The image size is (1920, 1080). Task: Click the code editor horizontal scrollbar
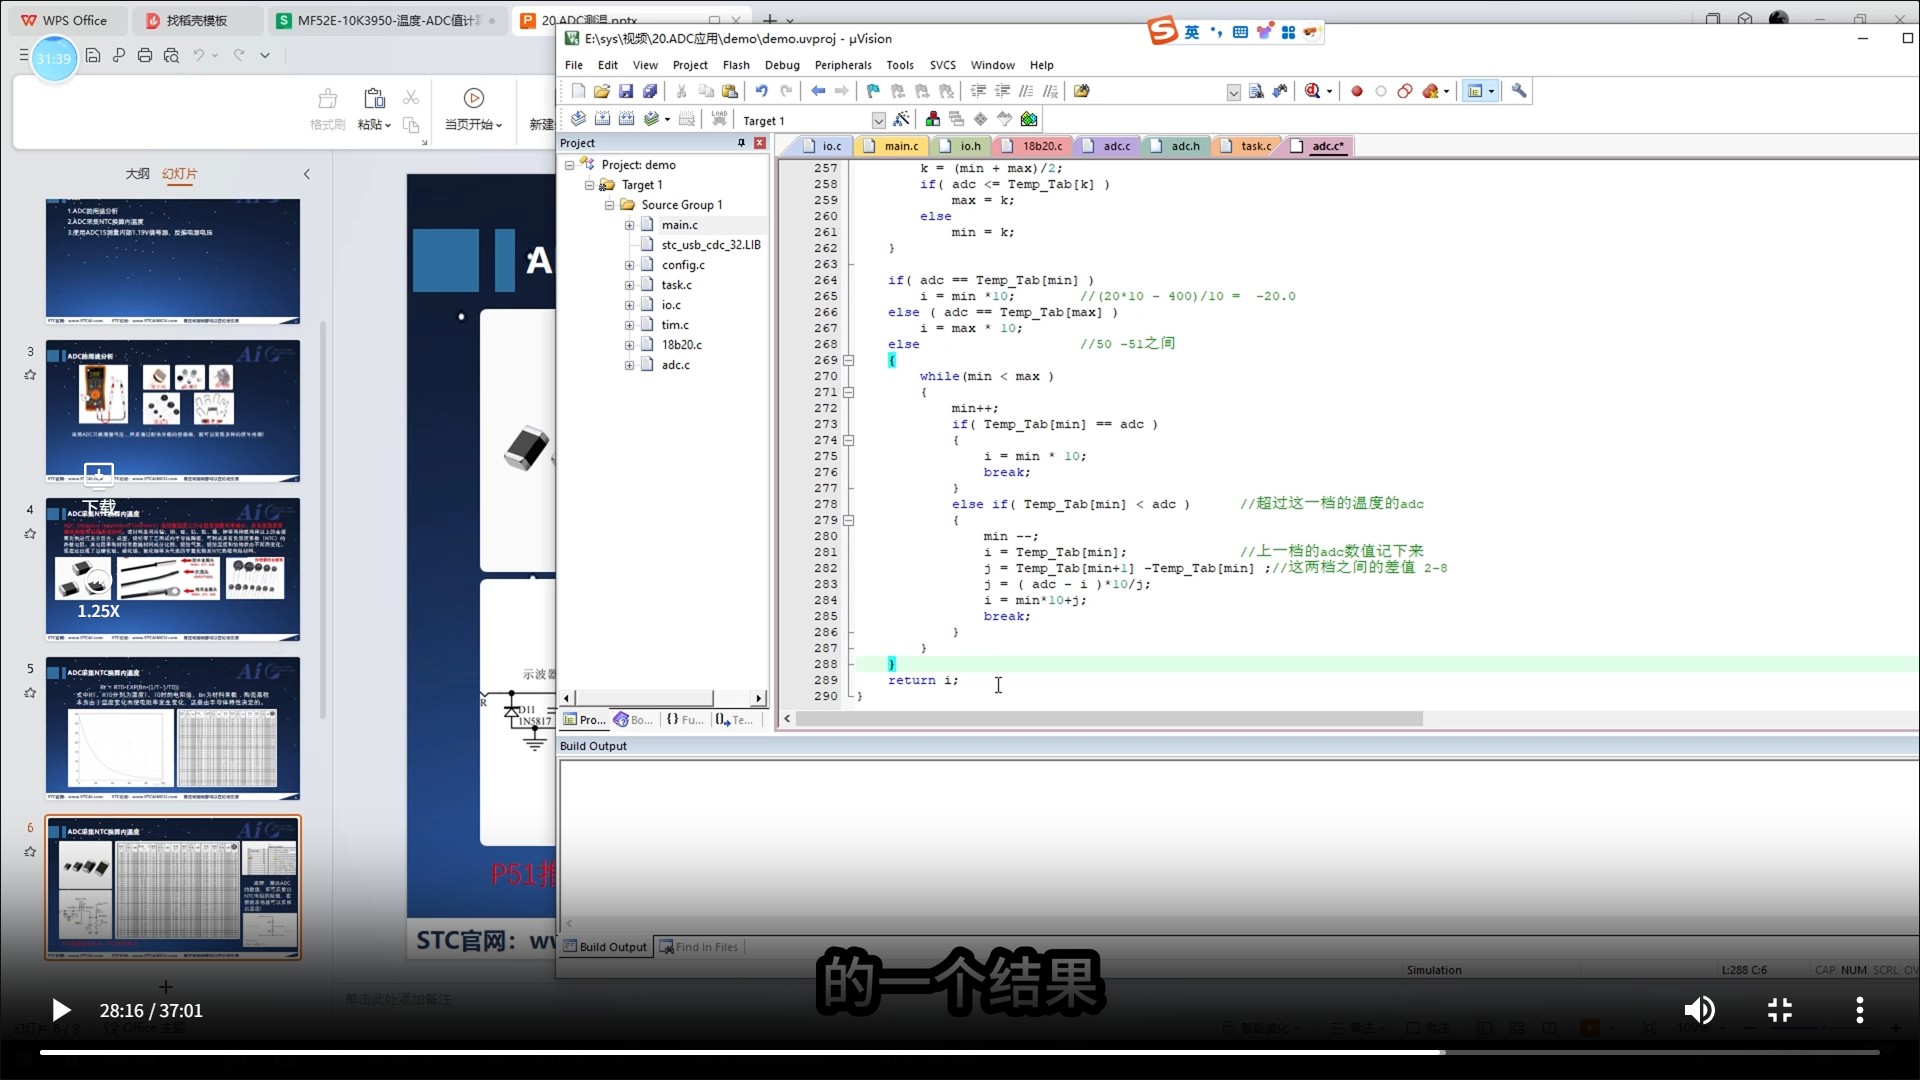[1110, 719]
